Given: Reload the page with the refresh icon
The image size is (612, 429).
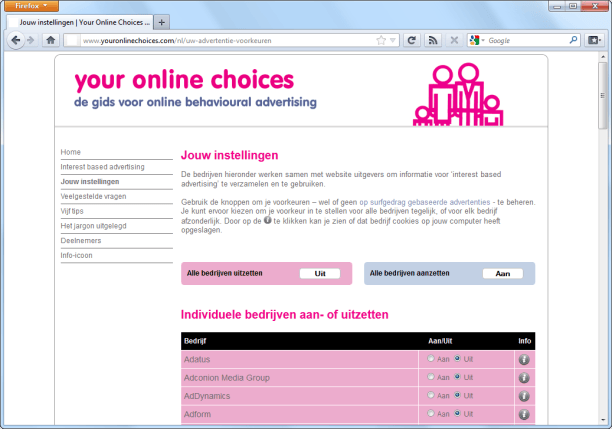Looking at the screenshot, I should (x=411, y=40).
